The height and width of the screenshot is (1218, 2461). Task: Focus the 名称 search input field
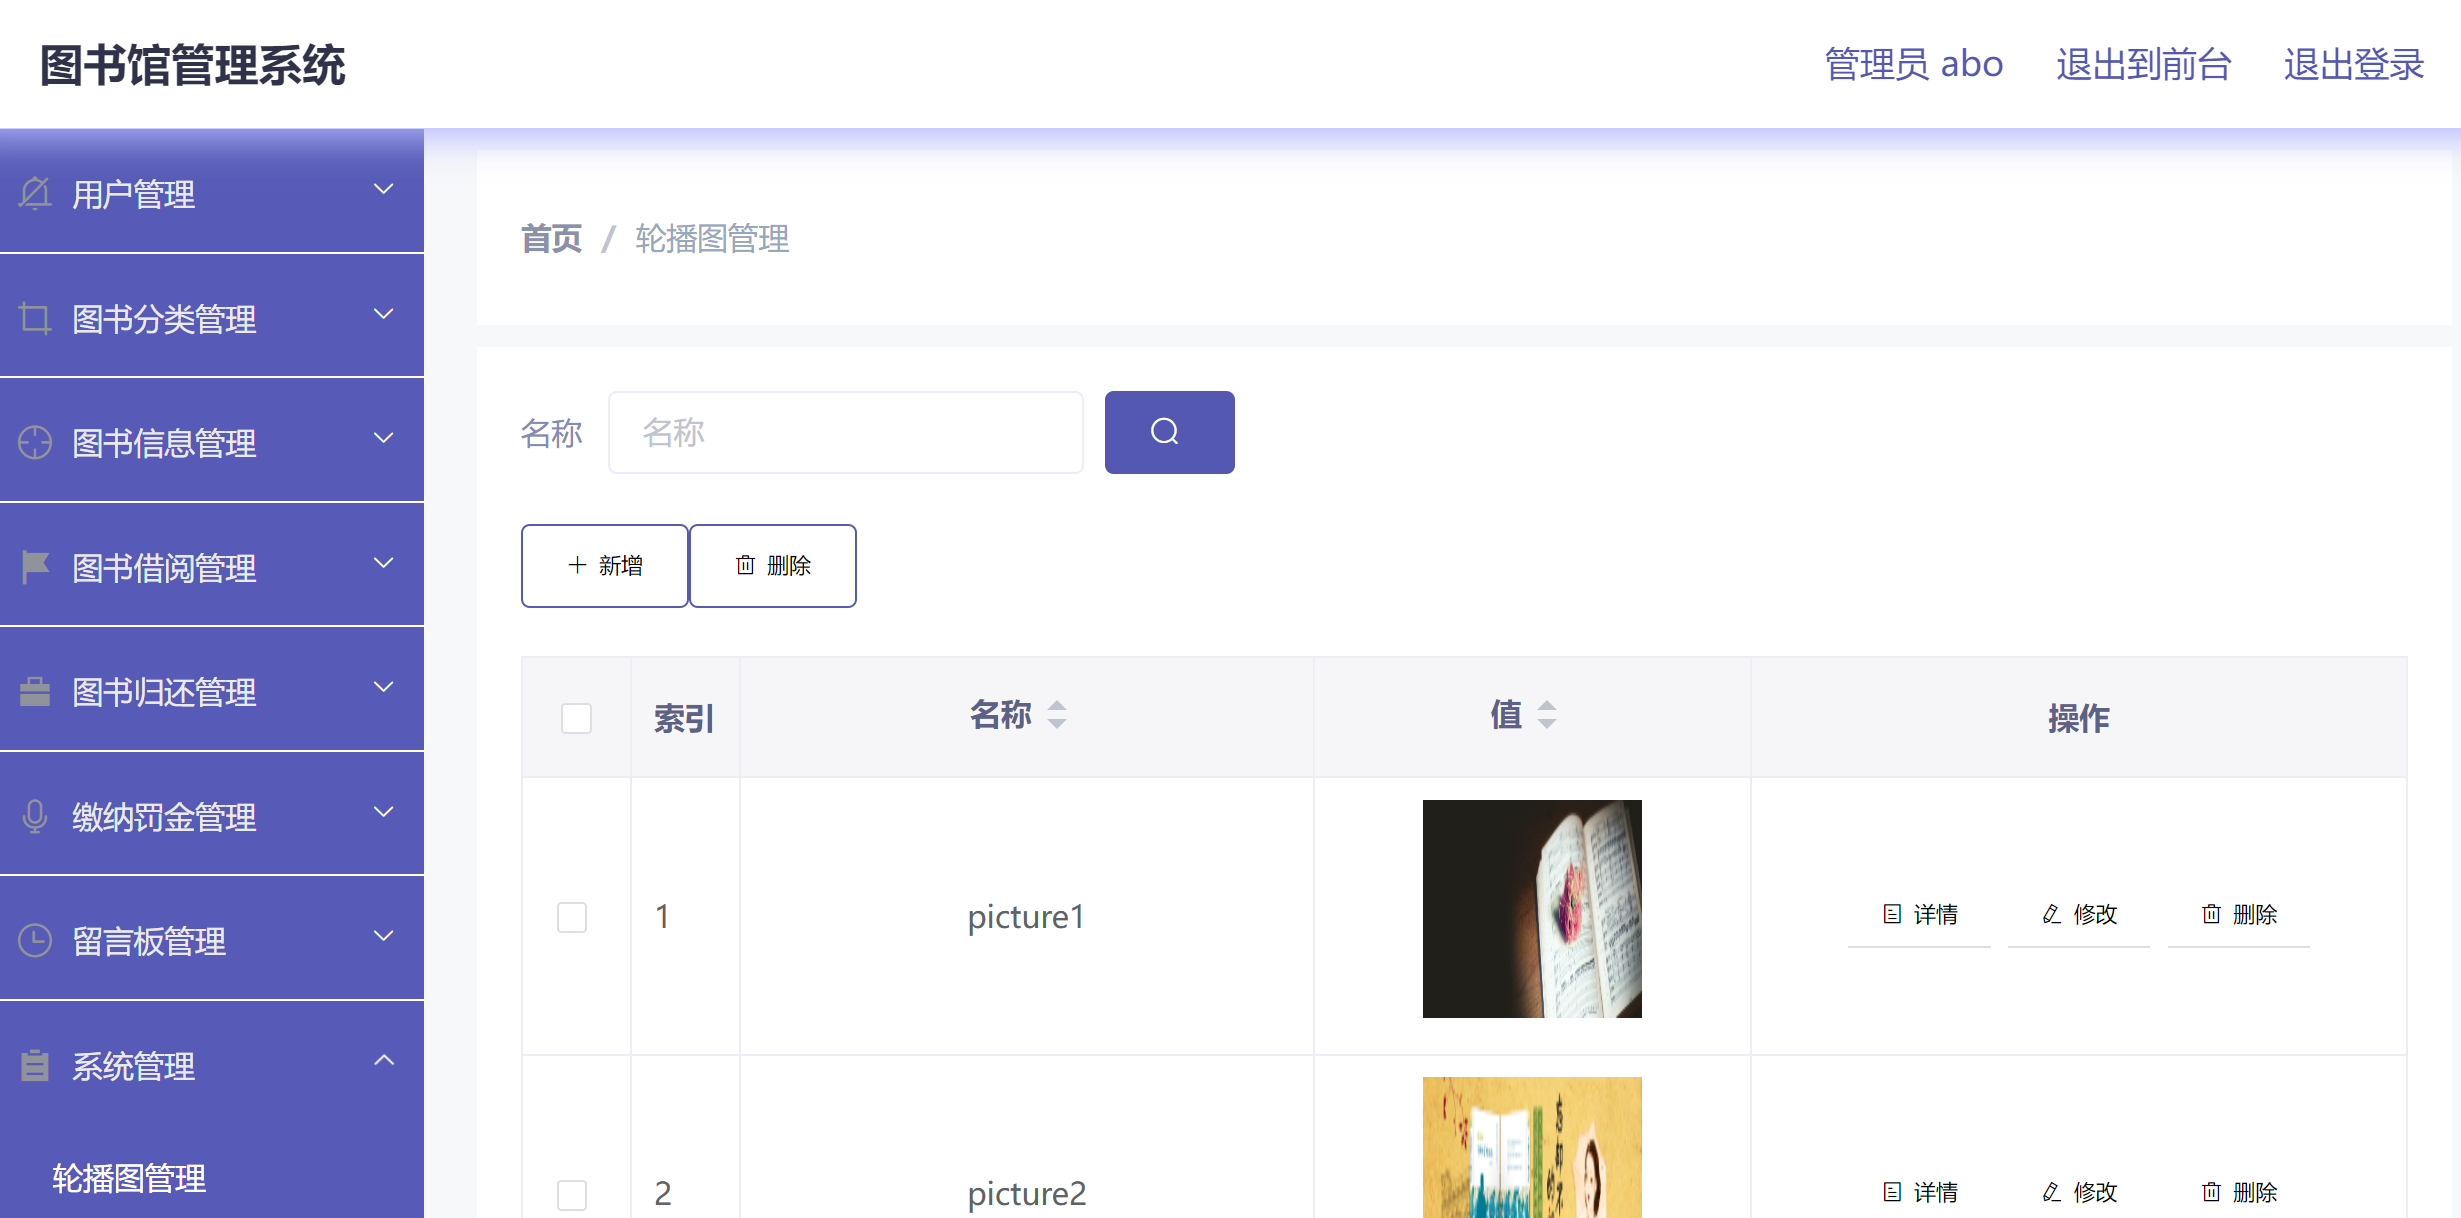point(846,432)
